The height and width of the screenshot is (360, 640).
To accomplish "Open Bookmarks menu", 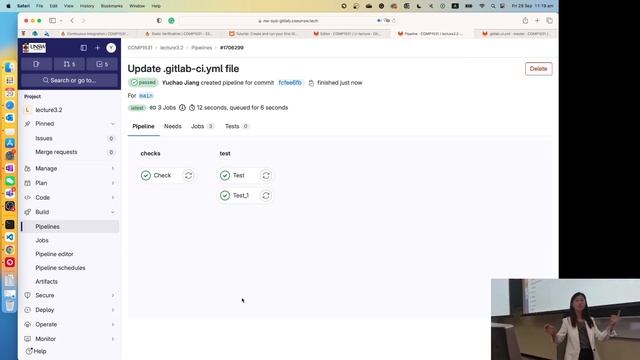I will (111, 6).
